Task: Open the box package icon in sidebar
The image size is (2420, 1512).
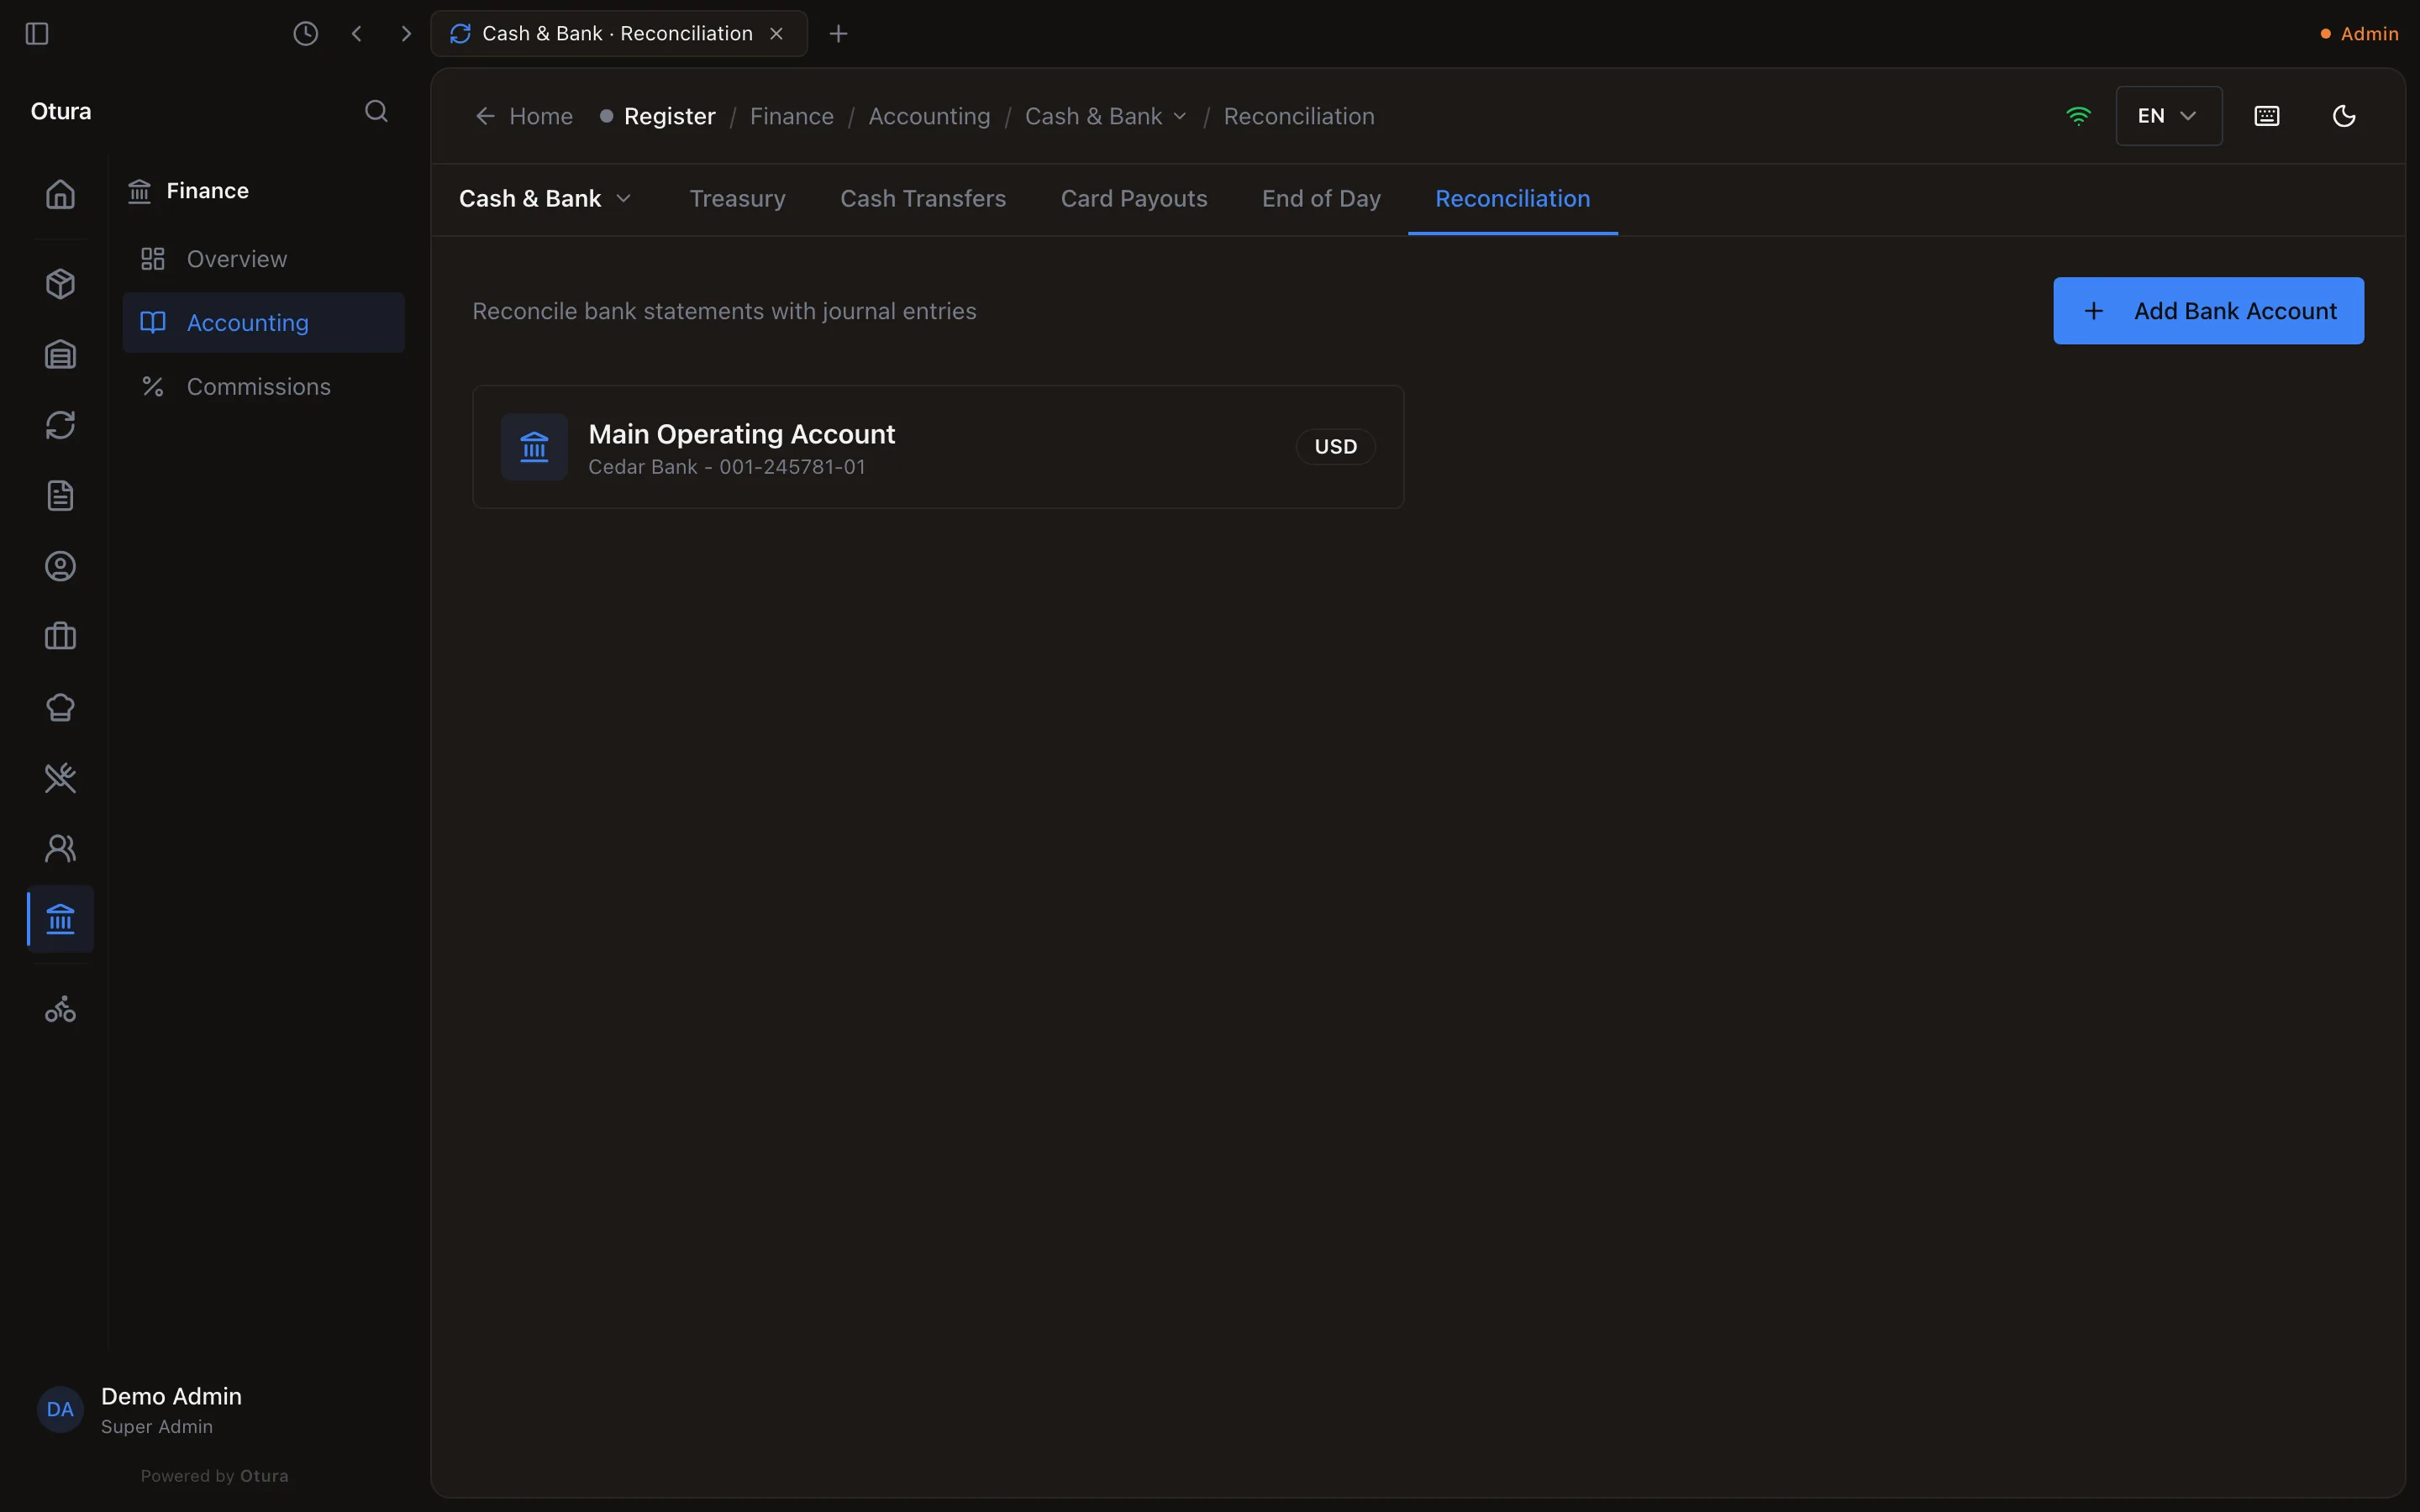Action: [60, 284]
